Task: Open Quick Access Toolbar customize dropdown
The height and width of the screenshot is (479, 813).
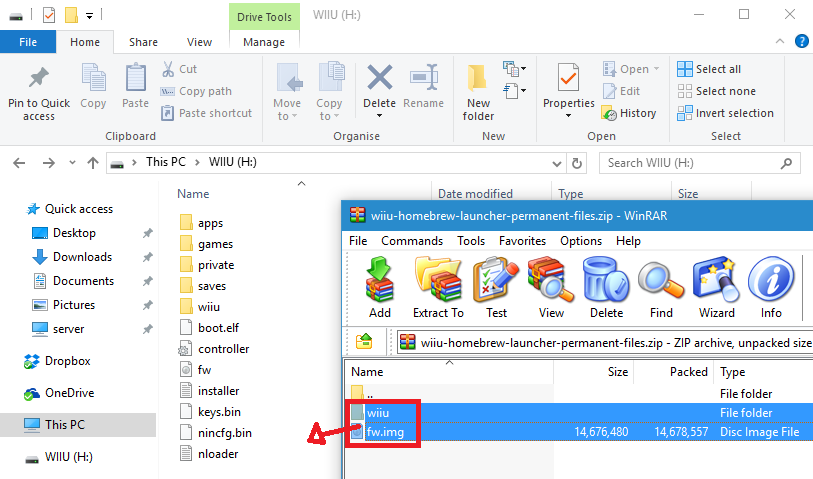Action: pos(89,16)
